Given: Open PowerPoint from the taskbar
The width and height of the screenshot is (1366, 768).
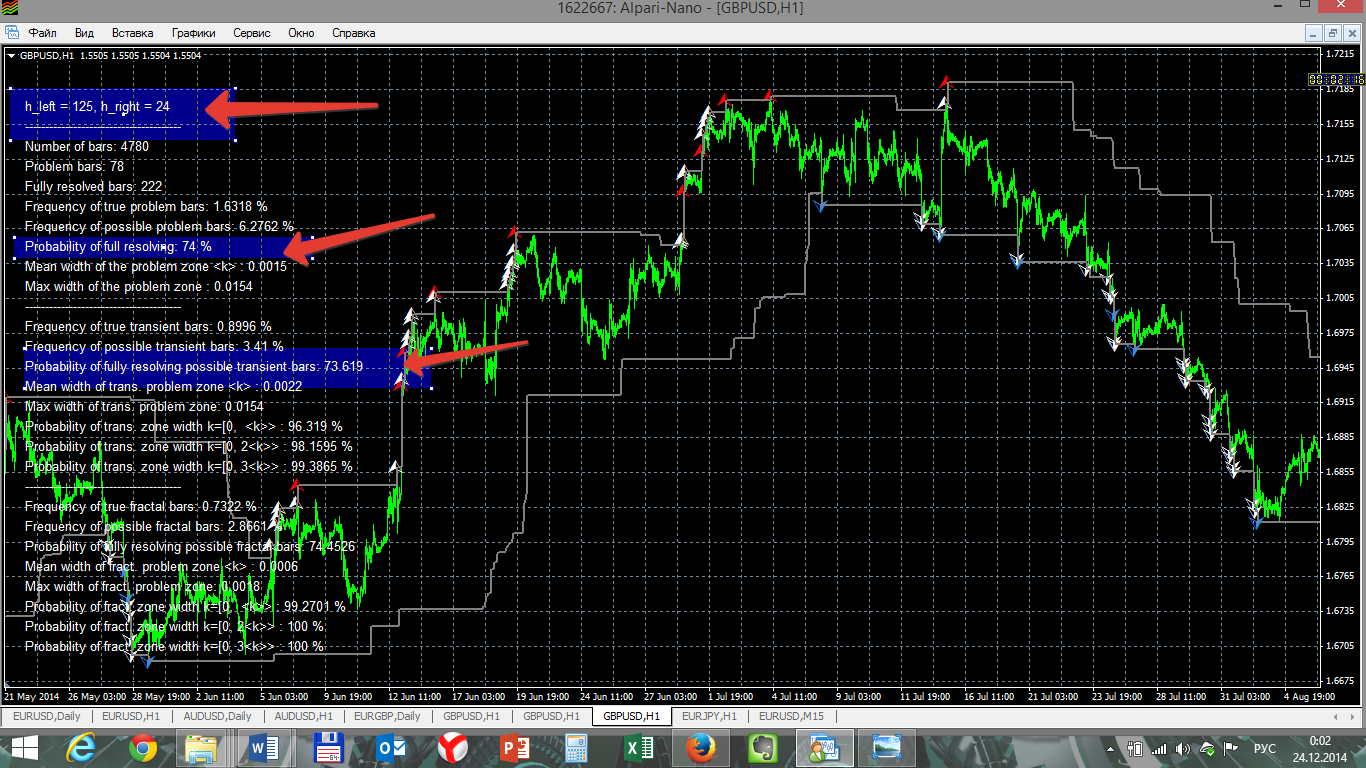Looking at the screenshot, I should [514, 747].
